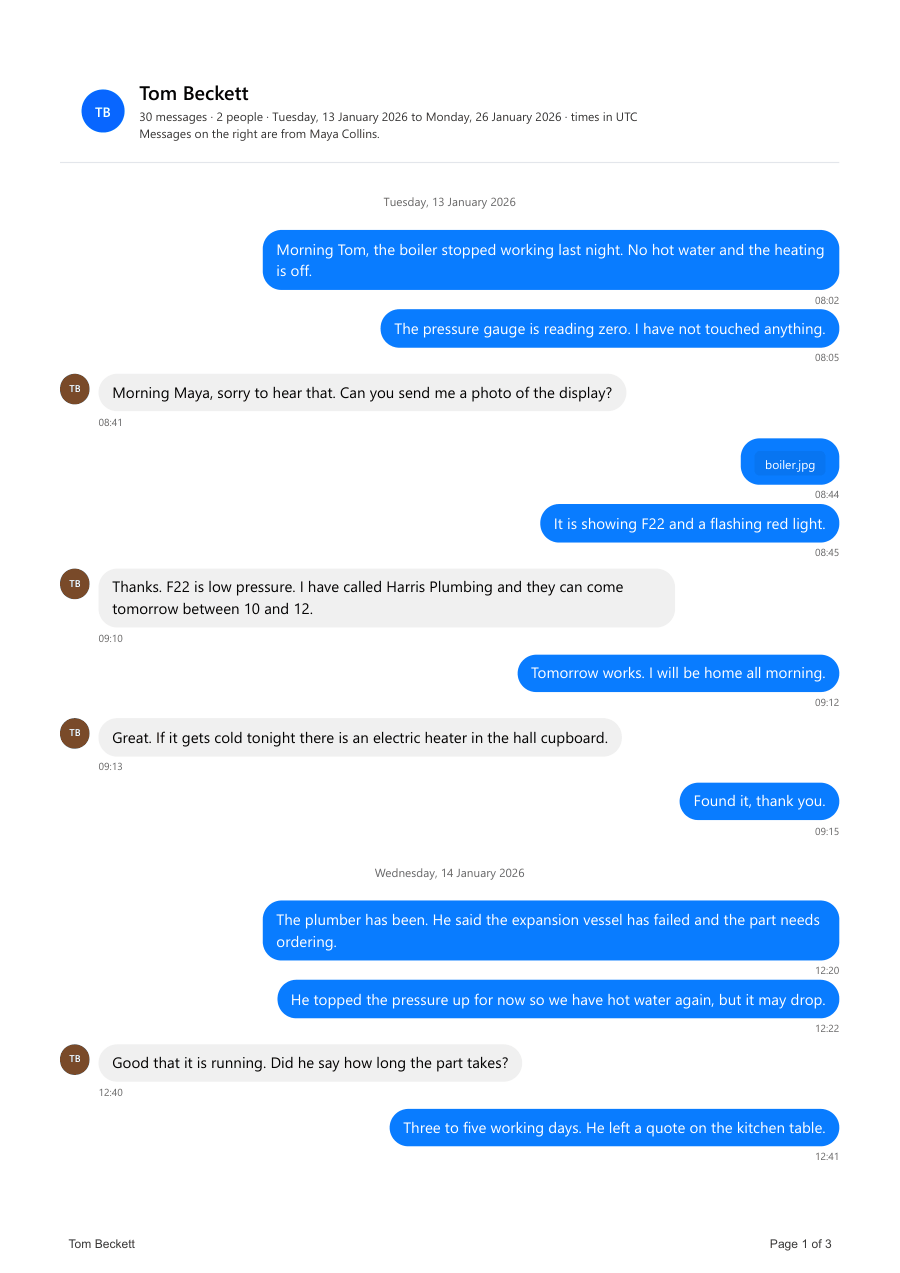This screenshot has height=1273, width=900.
Task: Click the 08:41 timestamp under Tom's message
Action: point(110,423)
